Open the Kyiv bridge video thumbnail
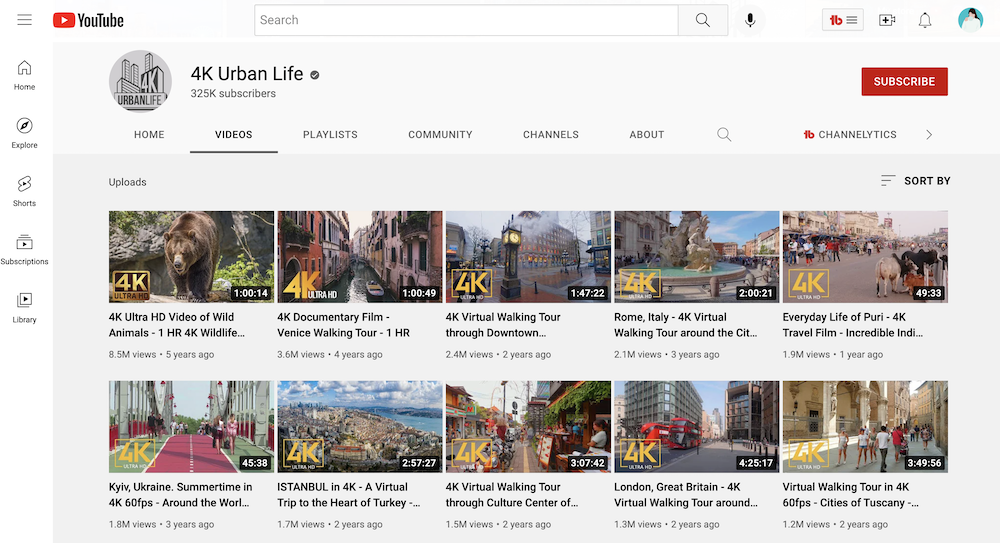Image resolution: width=1000 pixels, height=543 pixels. click(191, 426)
